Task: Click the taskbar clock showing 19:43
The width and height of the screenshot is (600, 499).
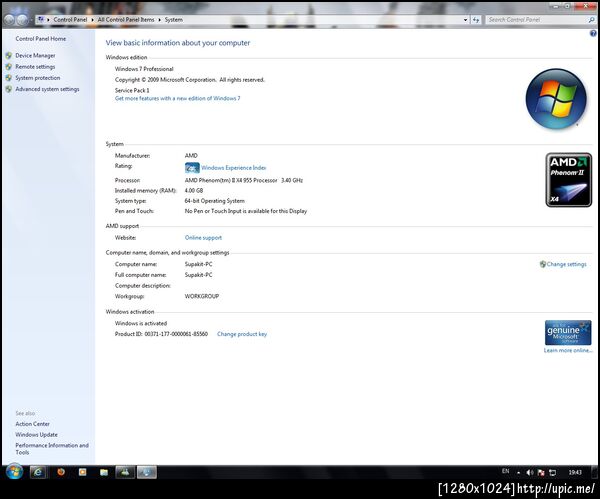Action: (x=575, y=473)
